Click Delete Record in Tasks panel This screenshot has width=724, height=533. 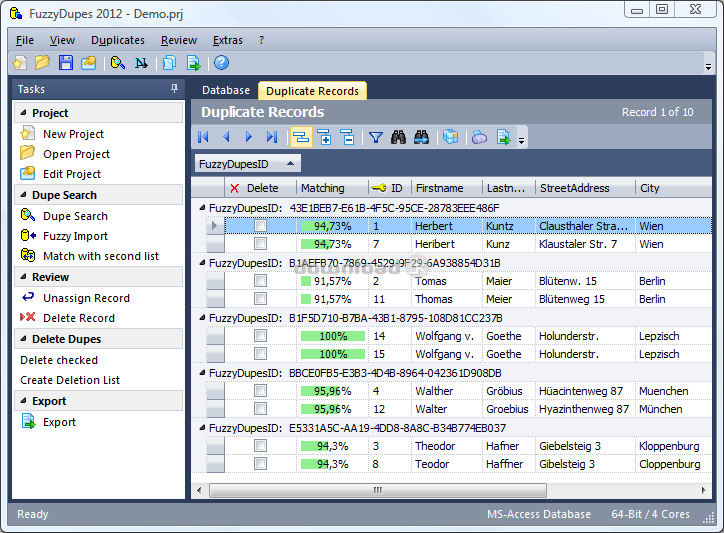pyautogui.click(x=79, y=318)
